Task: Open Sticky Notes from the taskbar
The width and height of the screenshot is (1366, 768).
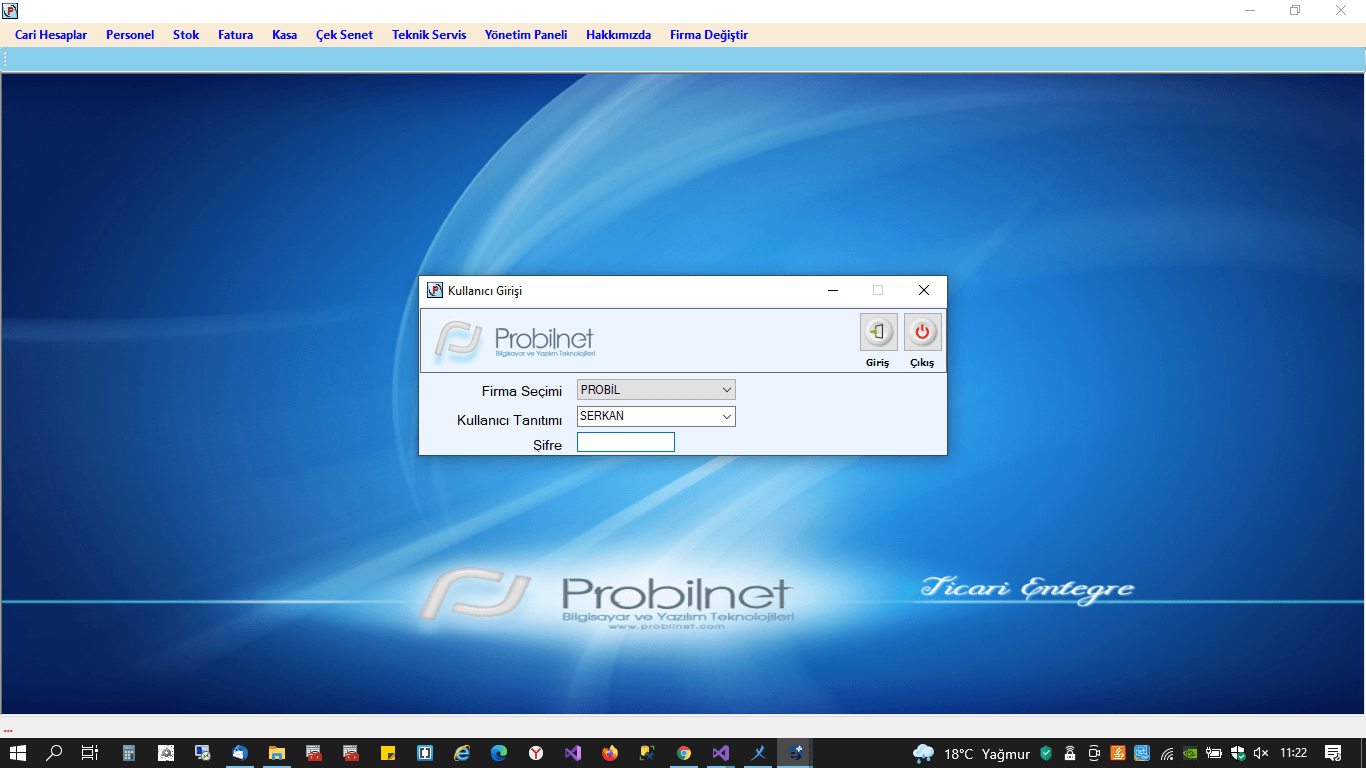Action: click(387, 753)
